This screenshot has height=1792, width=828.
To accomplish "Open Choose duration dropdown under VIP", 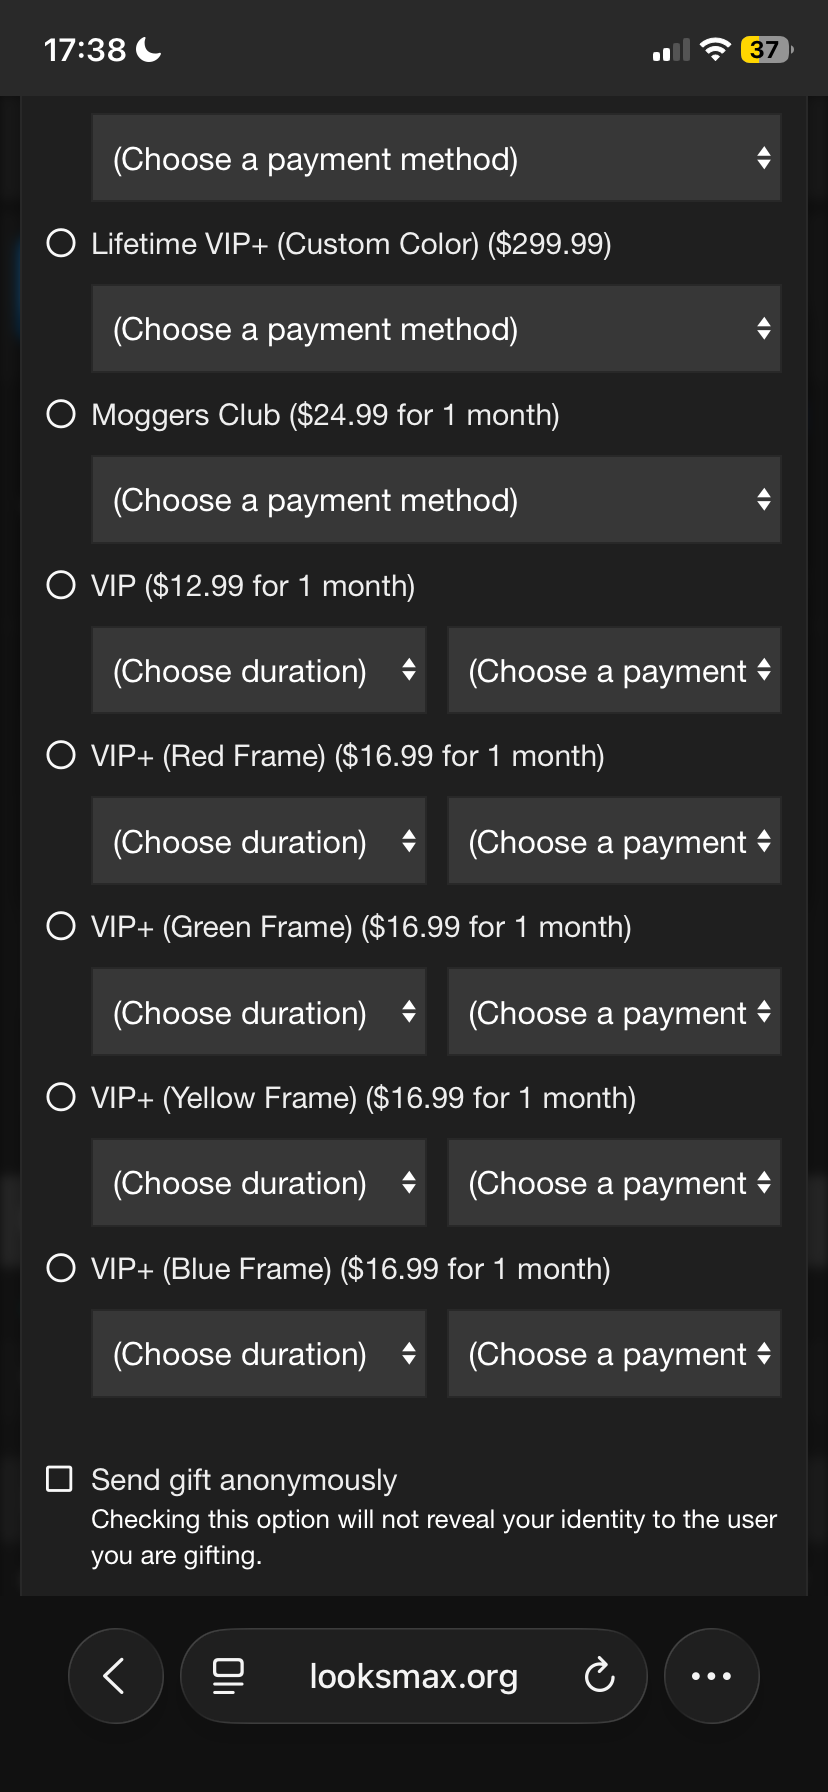I will pyautogui.click(x=259, y=671).
